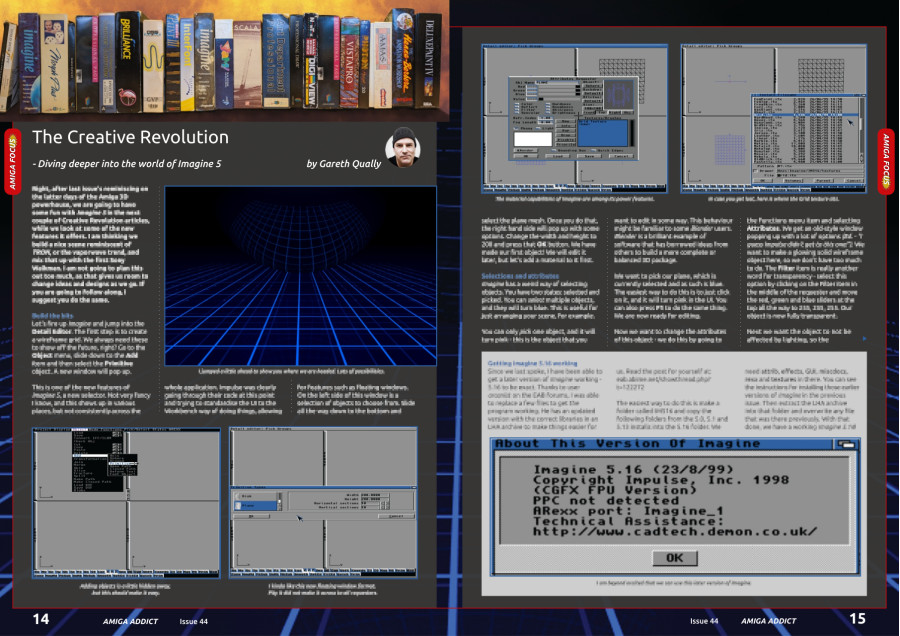Screen dimensions: 900x636
Task: Click the Paint III box spine
Action: [x=172, y=63]
